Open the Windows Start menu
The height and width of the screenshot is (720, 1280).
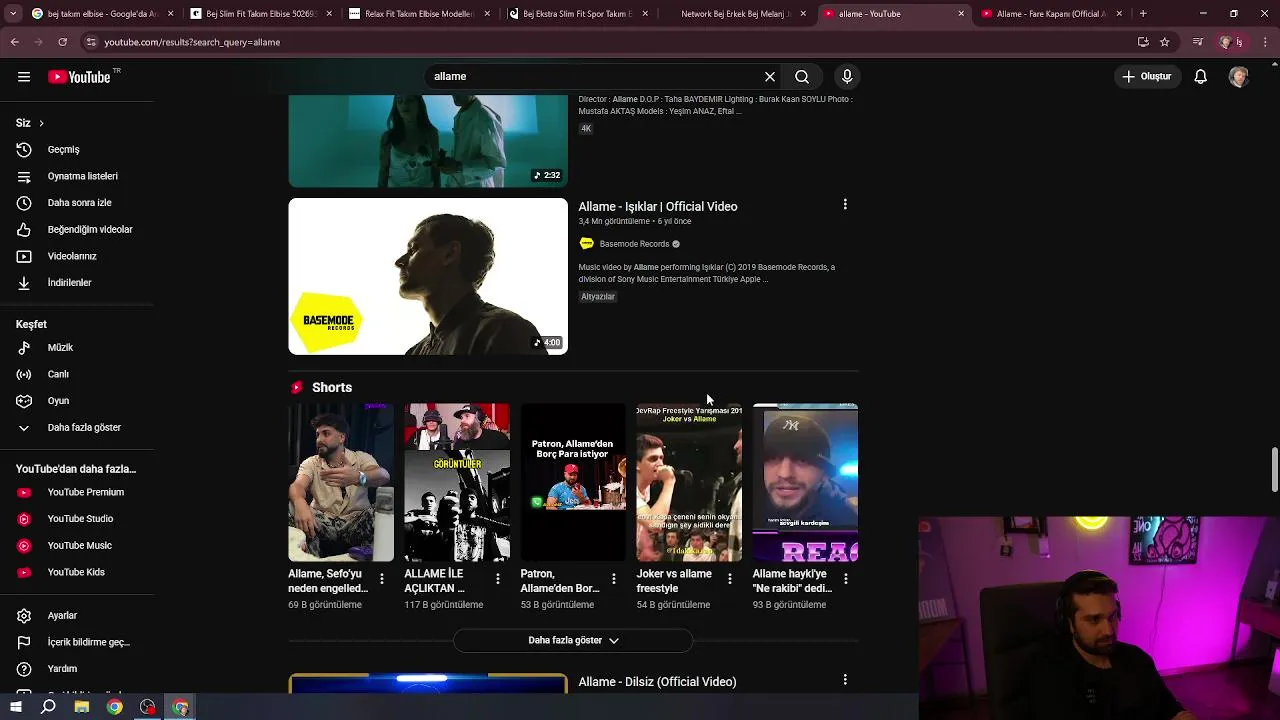pyautogui.click(x=15, y=707)
